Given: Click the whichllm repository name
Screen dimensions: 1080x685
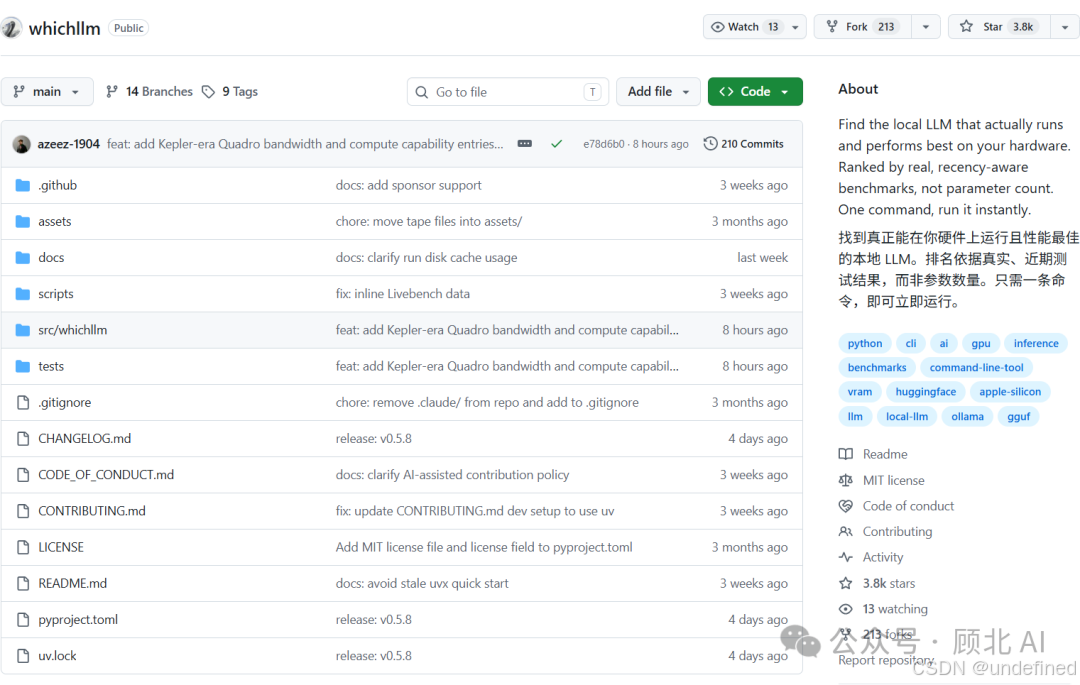Looking at the screenshot, I should tap(65, 28).
